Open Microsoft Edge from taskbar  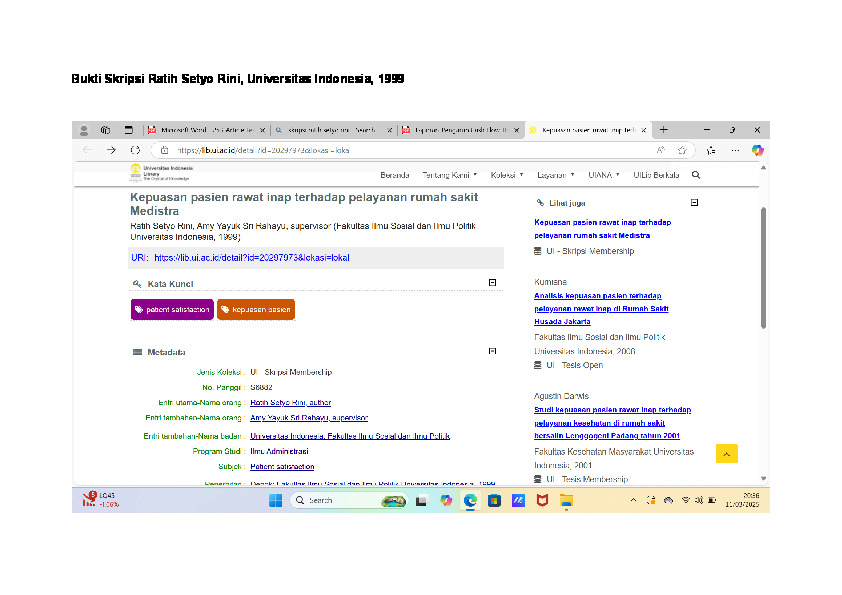(x=470, y=500)
